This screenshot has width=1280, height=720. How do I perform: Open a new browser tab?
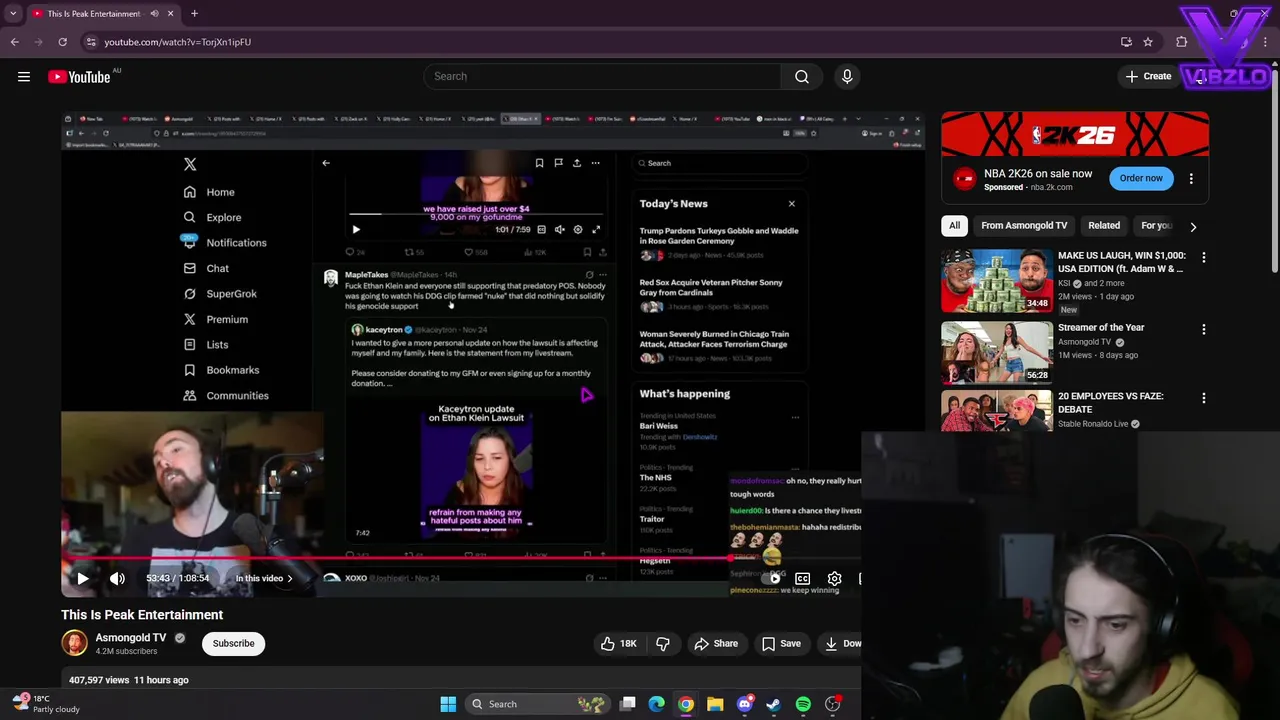click(194, 14)
